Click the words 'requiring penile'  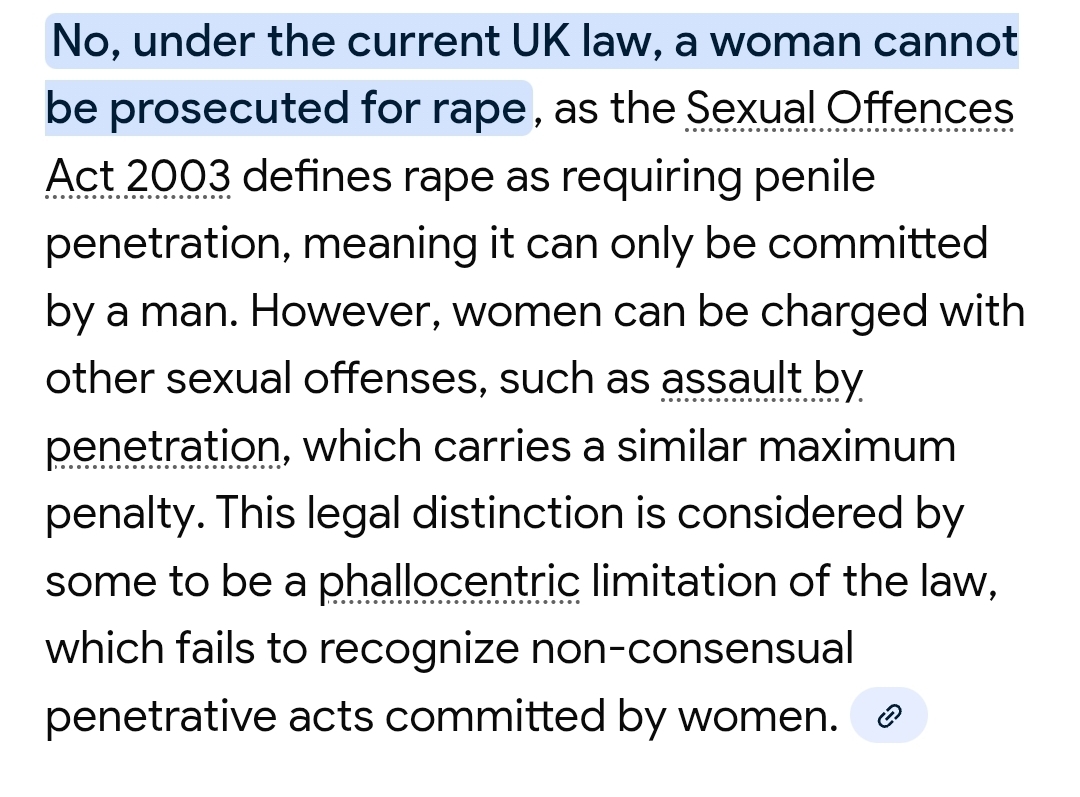pyautogui.click(x=718, y=176)
